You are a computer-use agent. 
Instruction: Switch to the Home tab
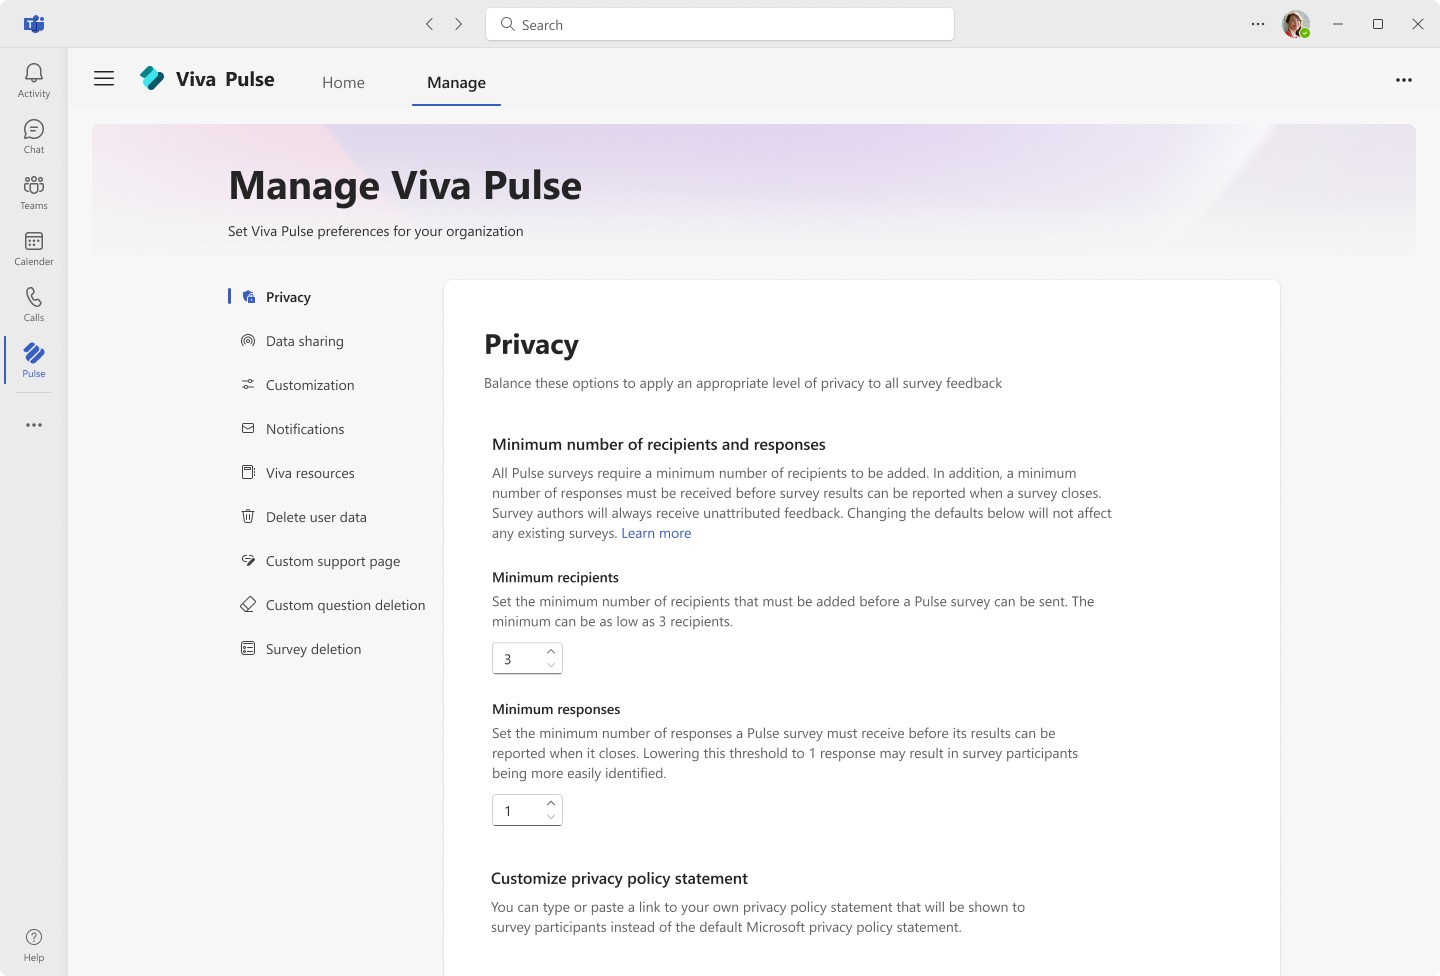343,83
